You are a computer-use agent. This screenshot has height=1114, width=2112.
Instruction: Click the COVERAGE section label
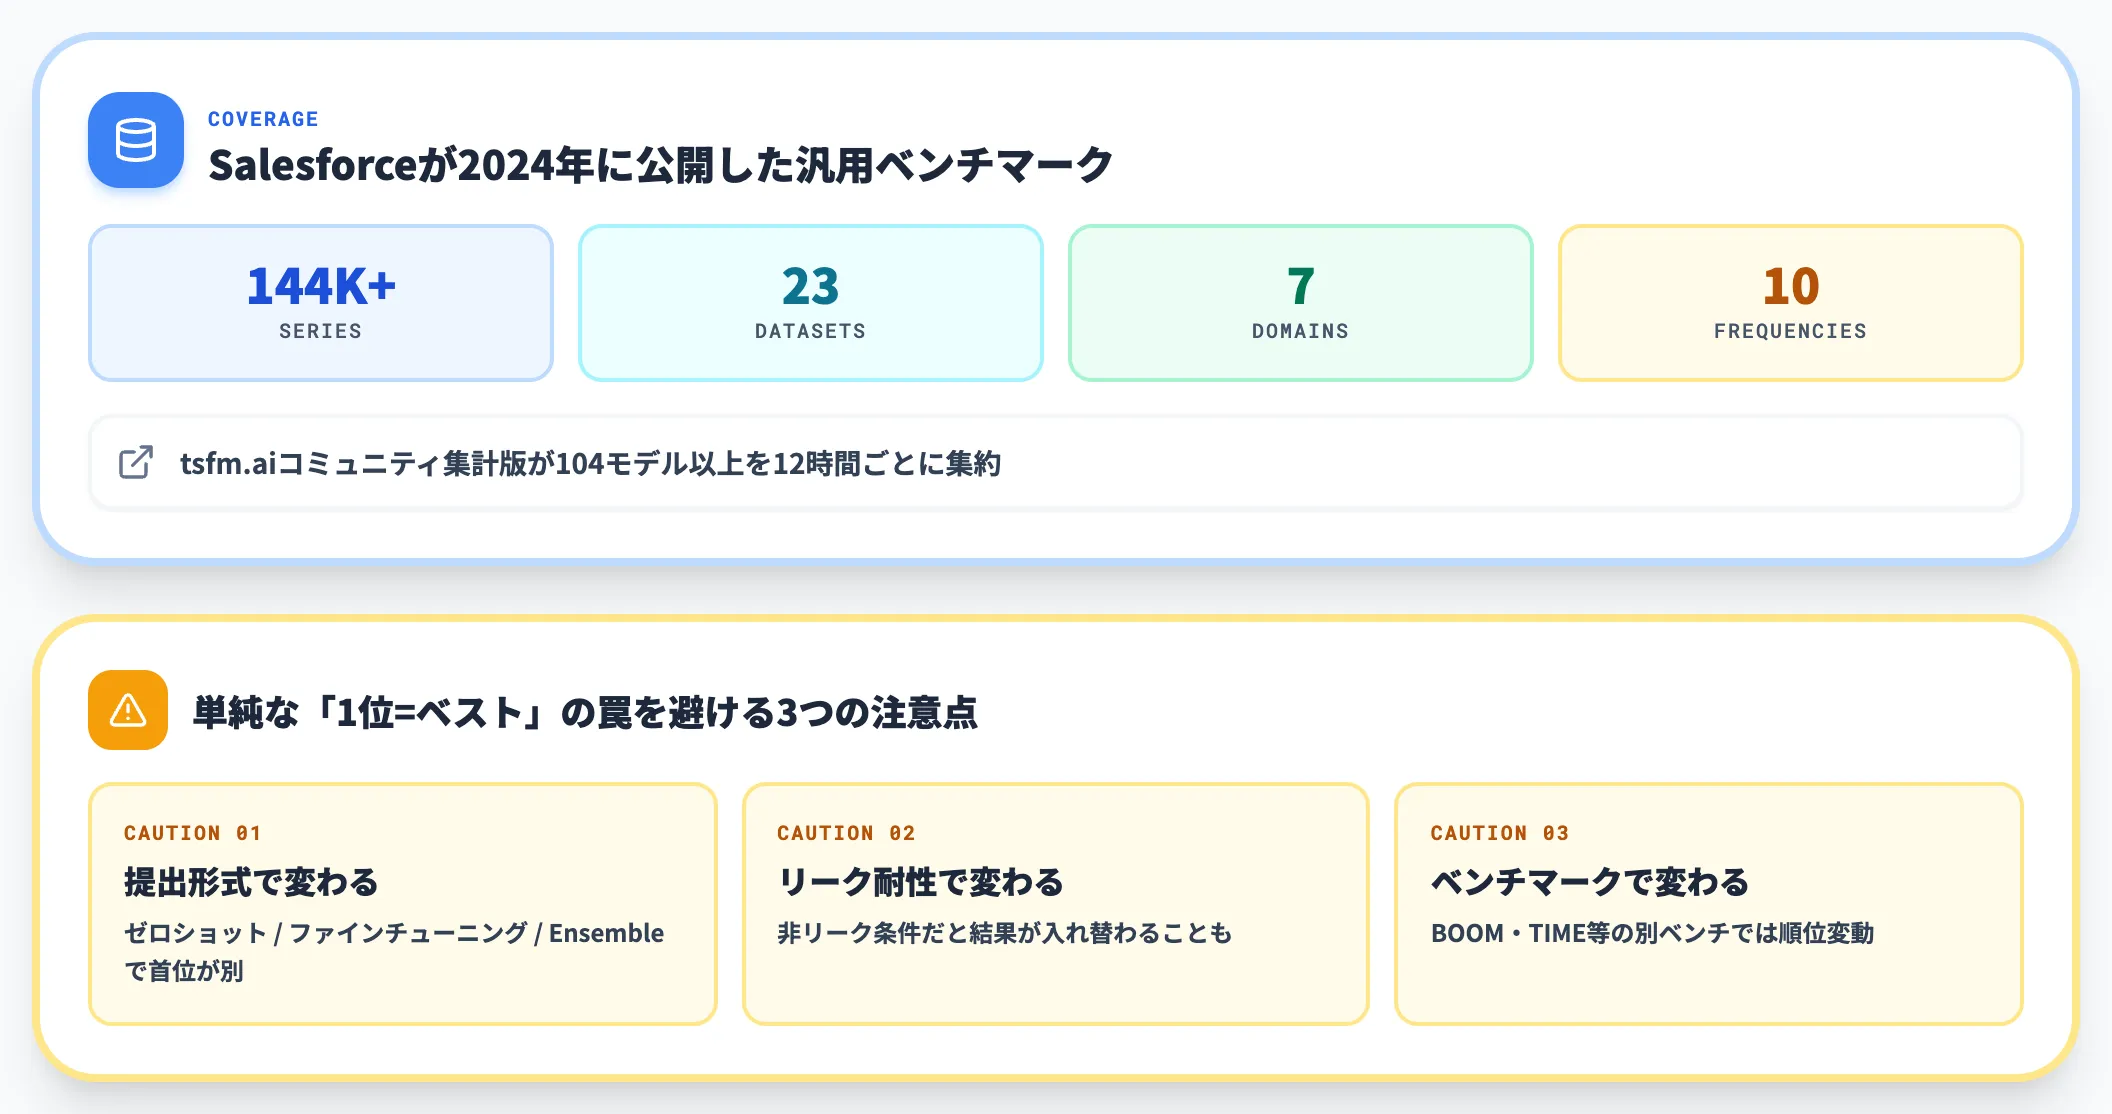click(x=263, y=119)
